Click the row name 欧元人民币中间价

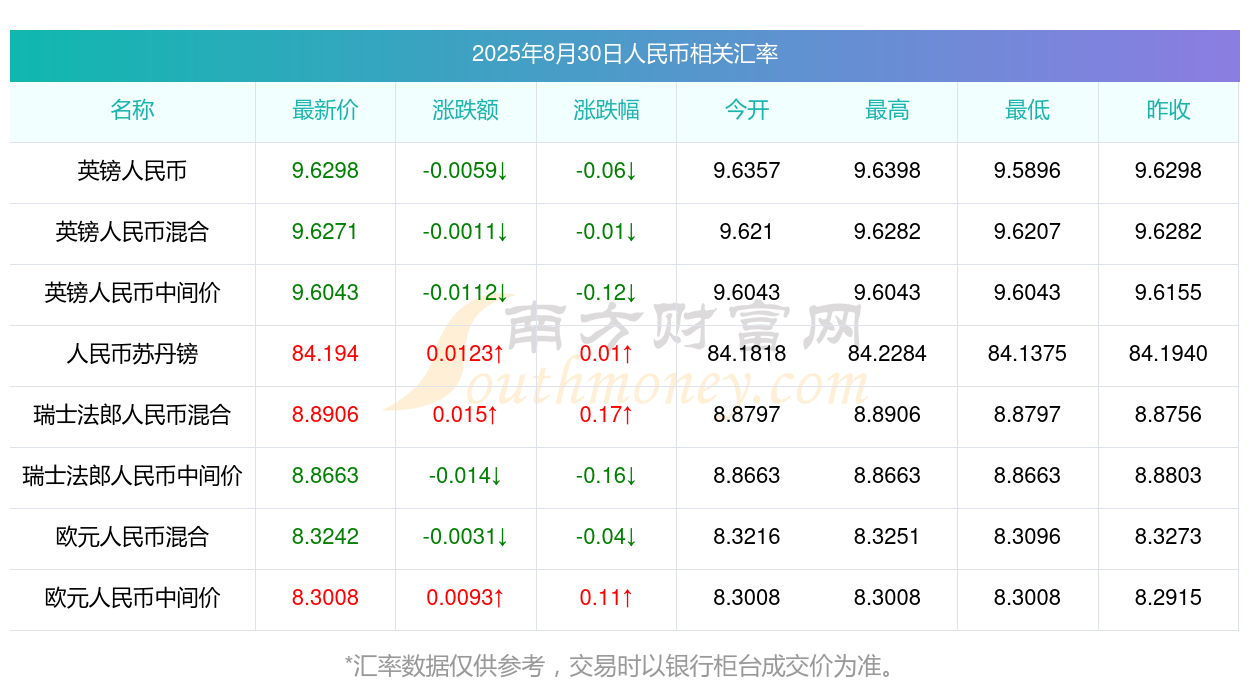[132, 598]
